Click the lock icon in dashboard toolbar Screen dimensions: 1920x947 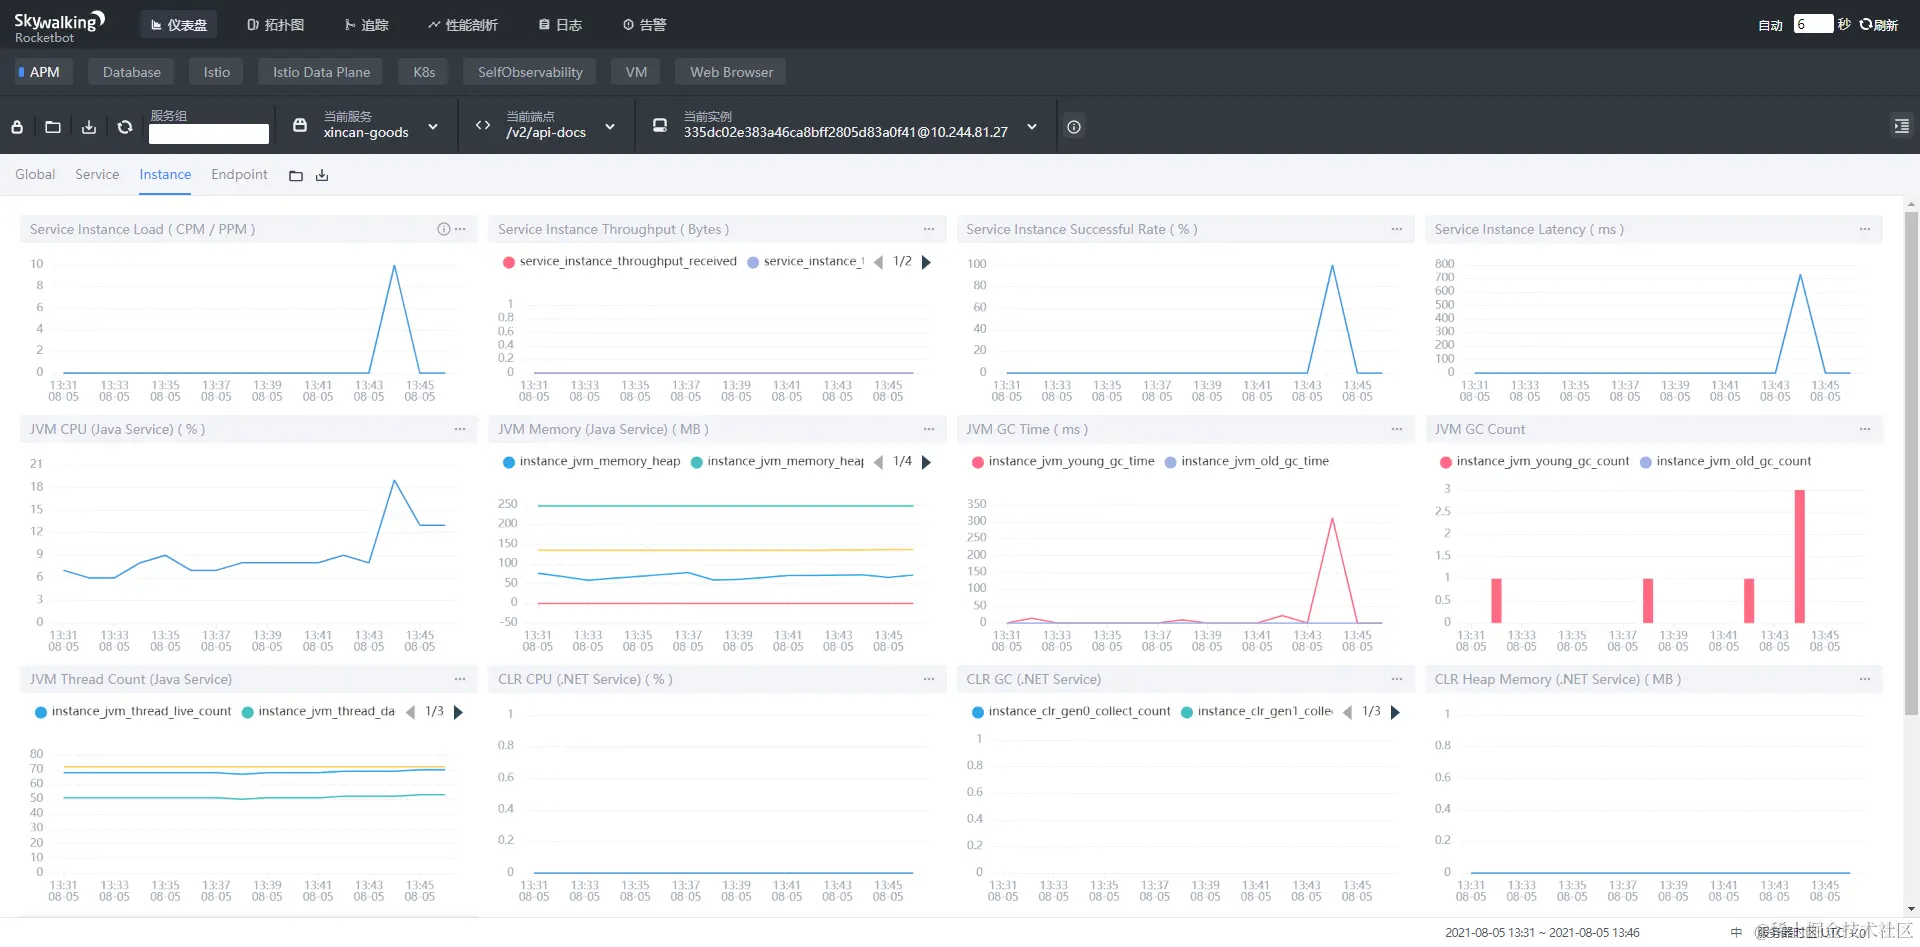pos(17,127)
